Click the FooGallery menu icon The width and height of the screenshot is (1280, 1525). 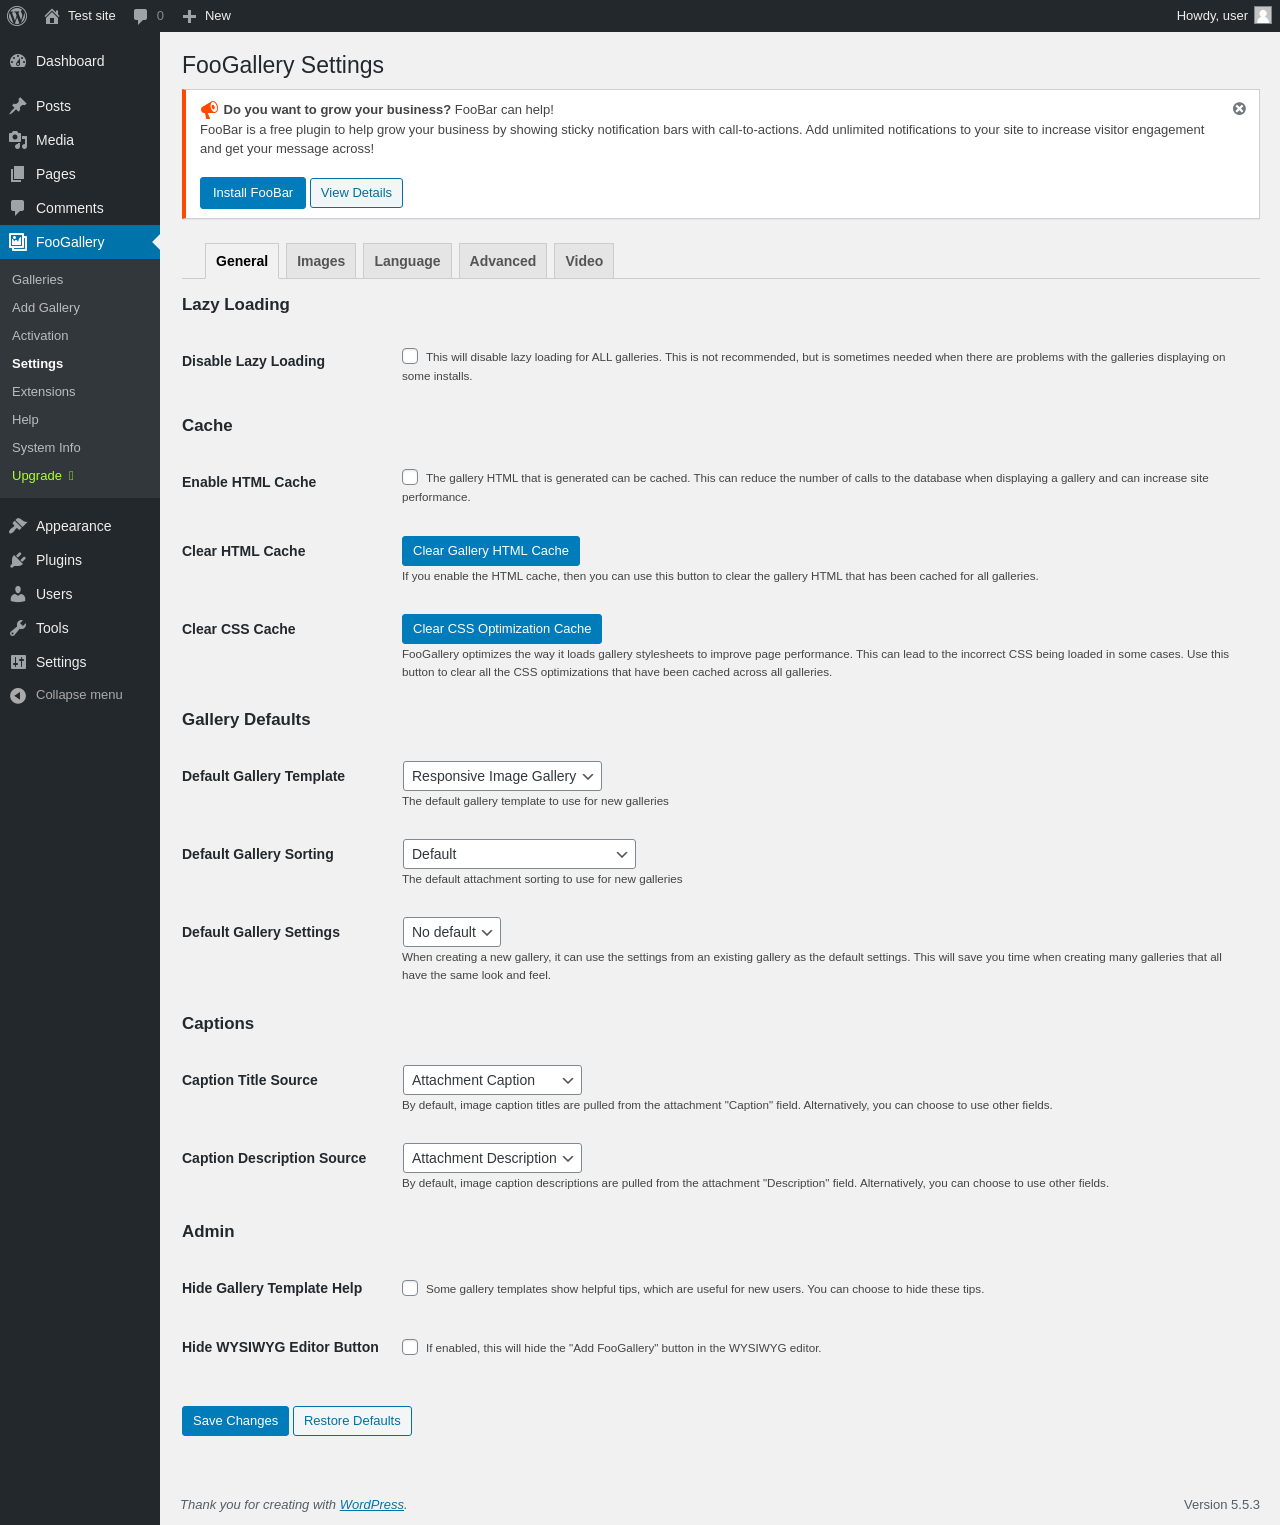pos(18,242)
